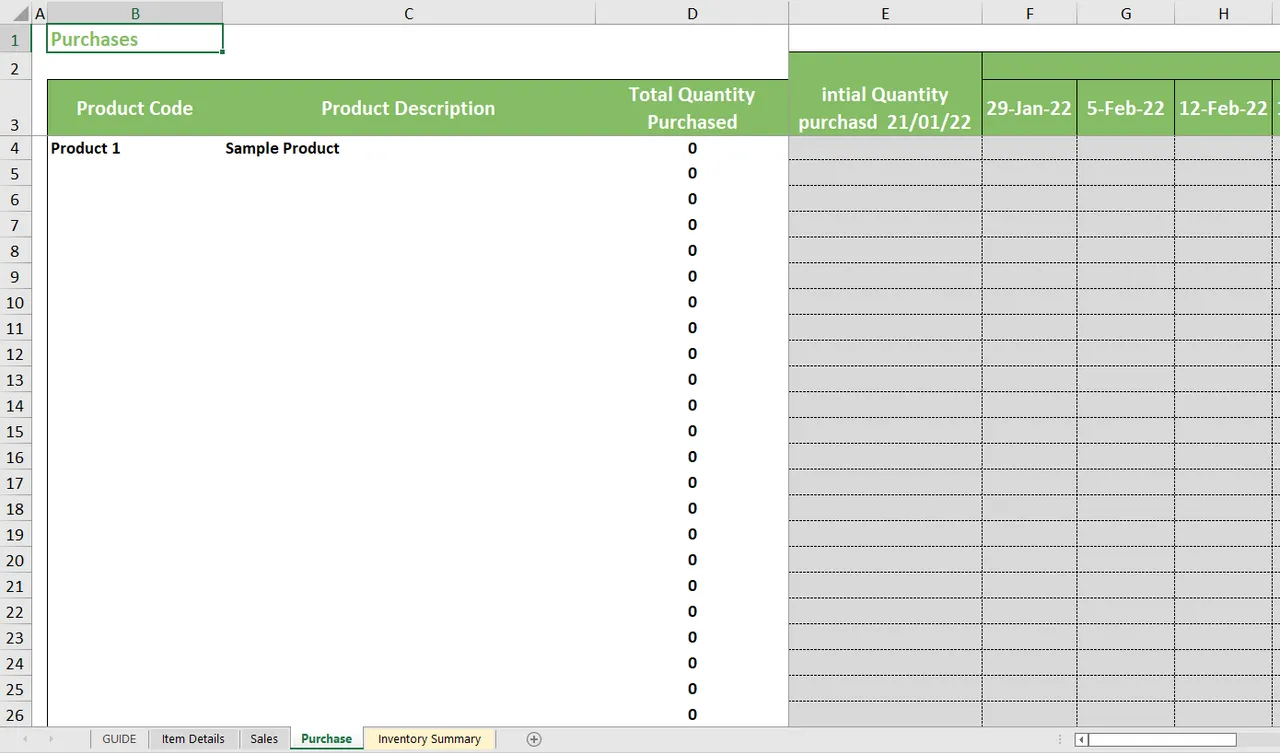Click the Select All corner triangle
The image size is (1280, 753).
(x=23, y=14)
